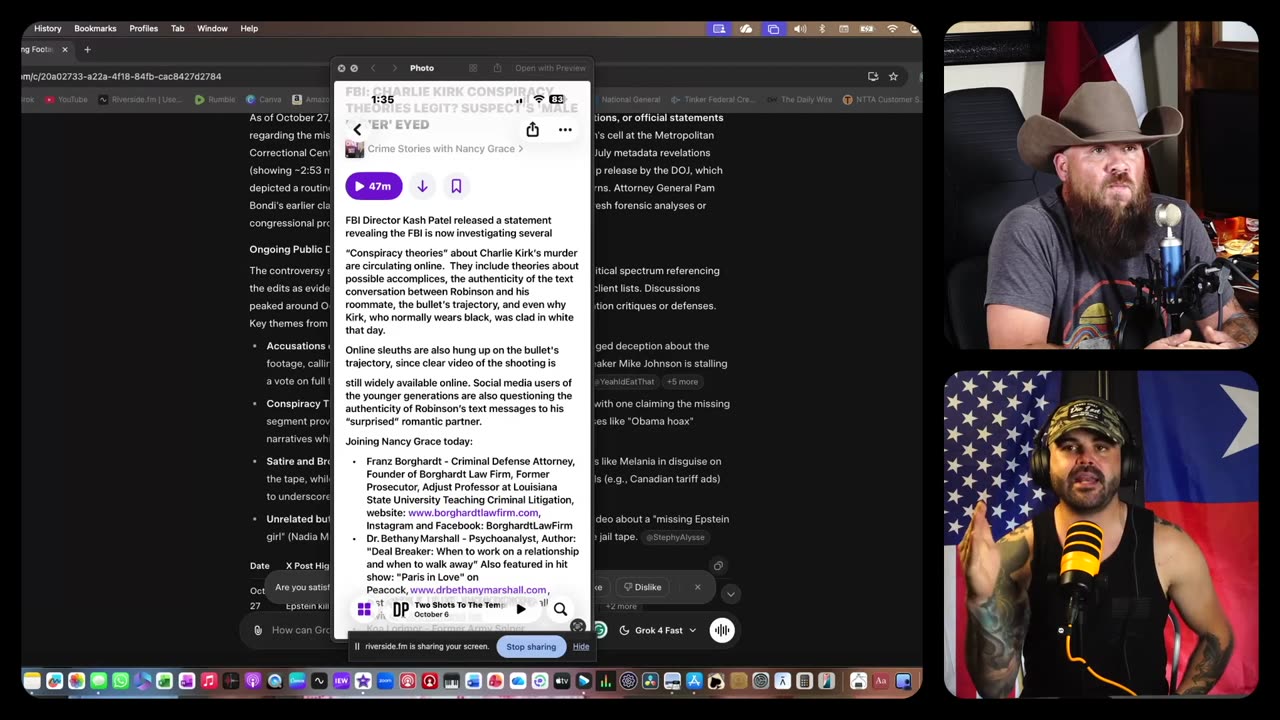1280x720 pixels.
Task: Visit the www.drbethanymarshall.com link
Action: tap(478, 590)
